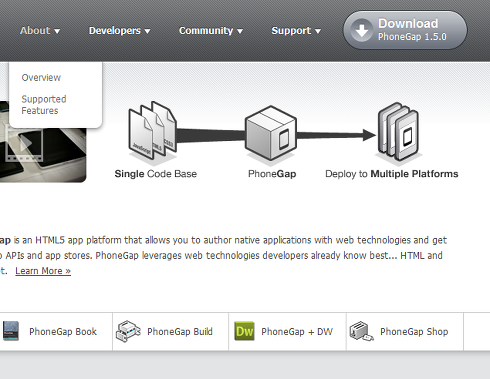This screenshot has width=490, height=379.
Task: Click the Dreamweaver Dw icon
Action: coord(244,331)
